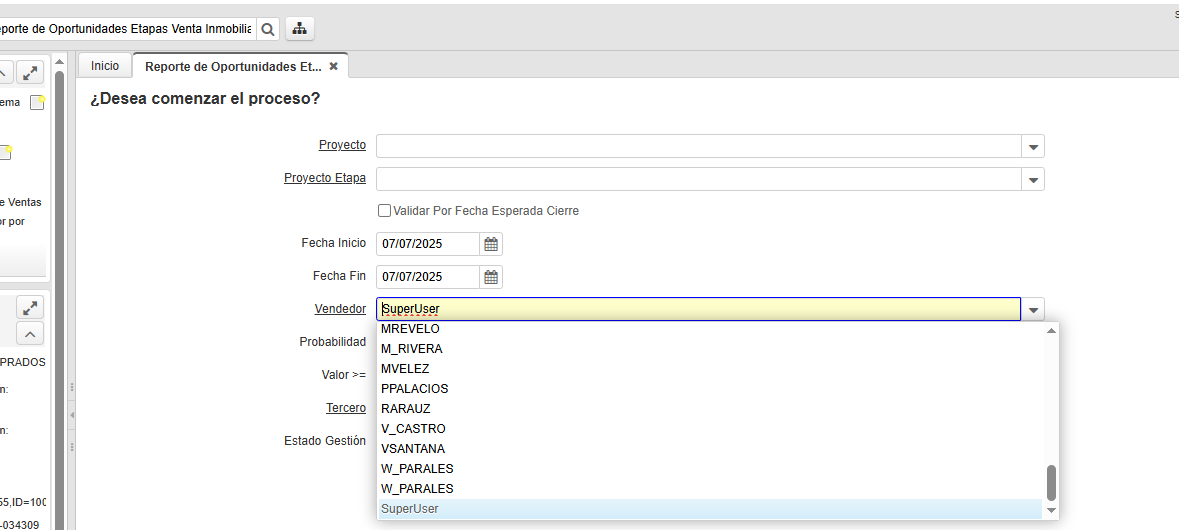Open the menu tree hierarchy icon
Image resolution: width=1179 pixels, height=530 pixels.
coord(299,30)
